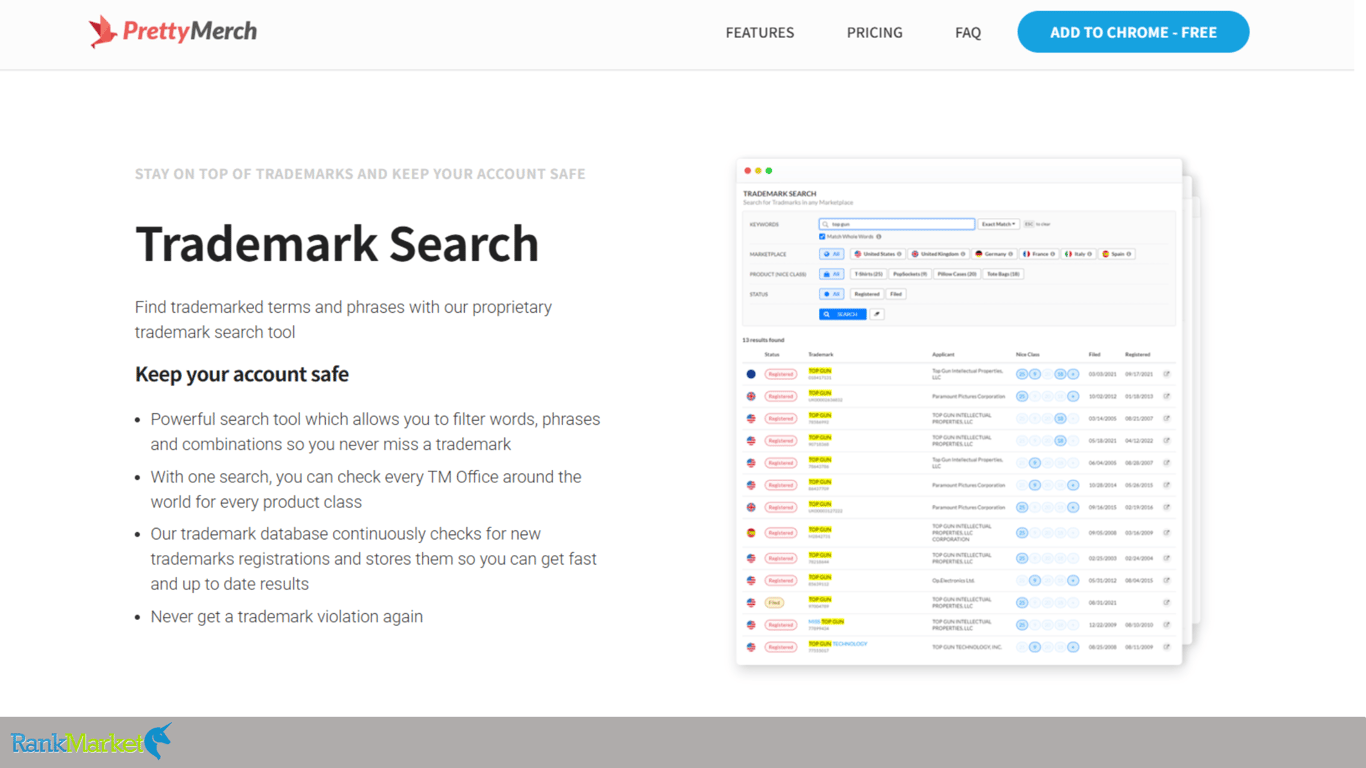
Task: Click Nice class 9 chip in row filed 06/04/2005
Action: point(1035,463)
